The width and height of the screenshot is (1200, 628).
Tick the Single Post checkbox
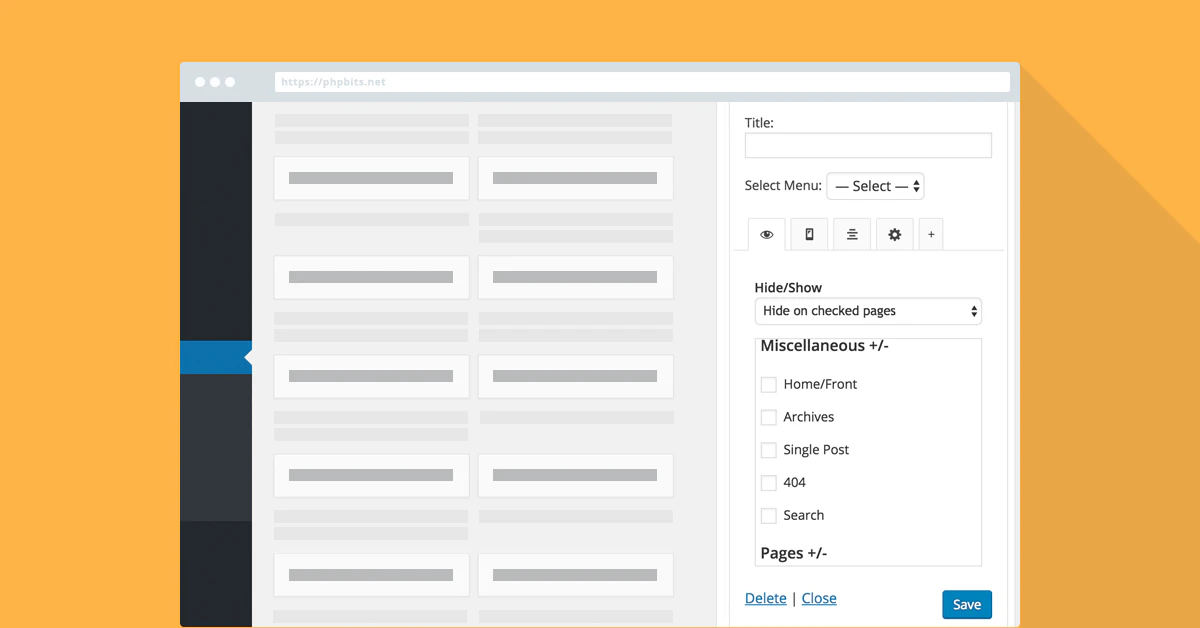point(769,450)
